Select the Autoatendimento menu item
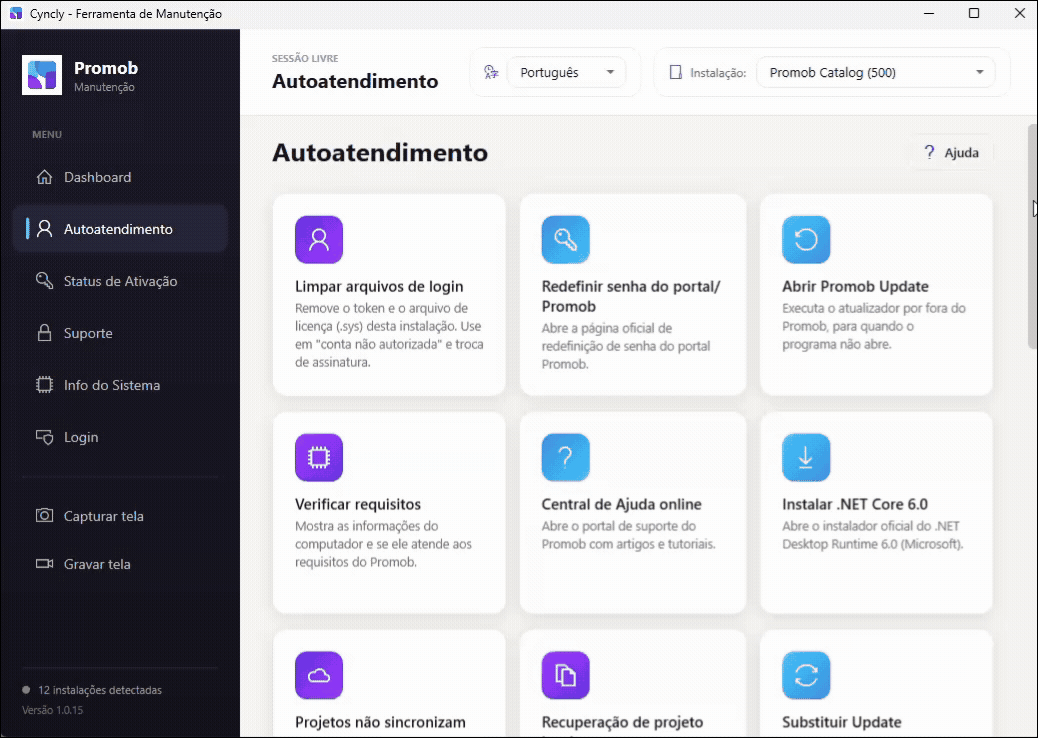Screen dimensions: 1038x738 point(120,229)
